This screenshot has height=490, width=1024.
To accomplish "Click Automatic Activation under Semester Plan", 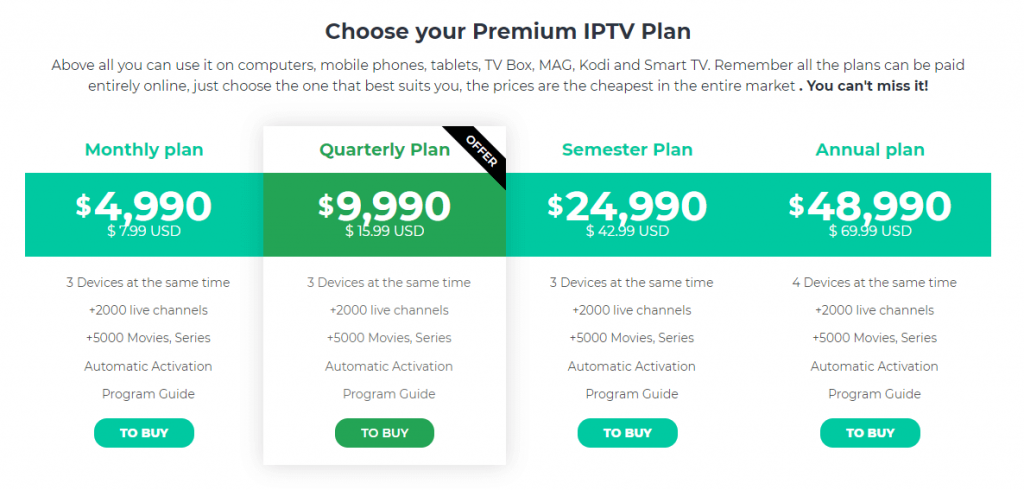I will (x=632, y=366).
